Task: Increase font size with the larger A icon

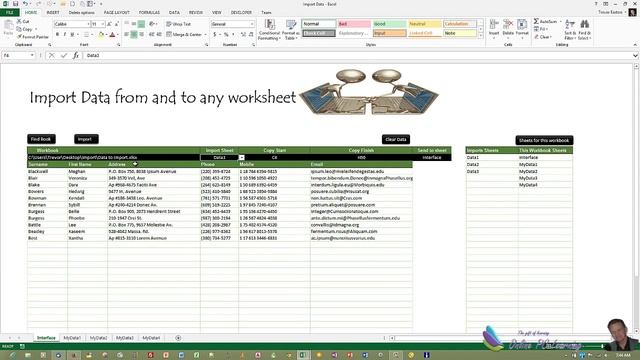Action: click(x=109, y=24)
